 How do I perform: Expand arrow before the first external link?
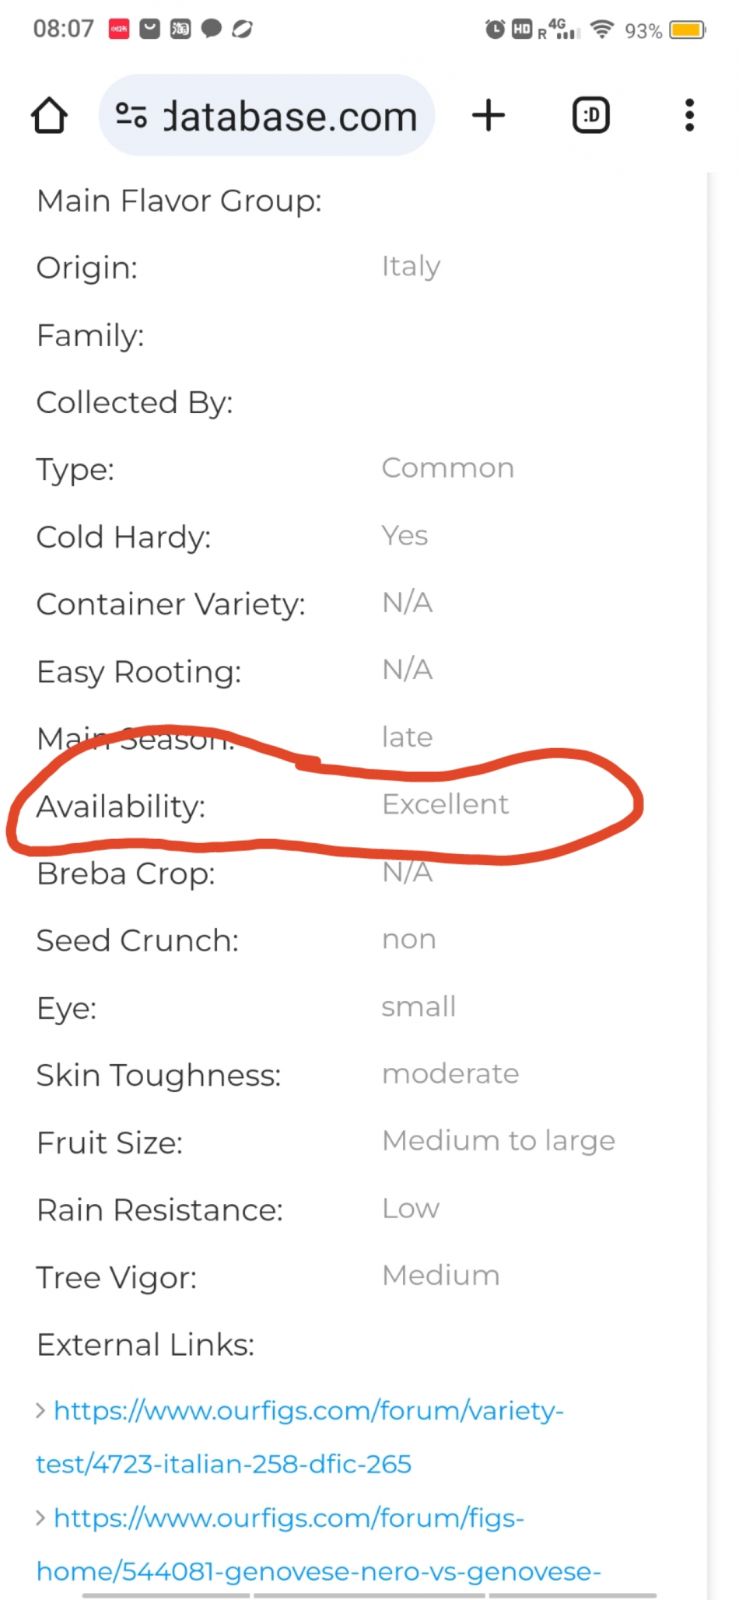coord(41,1411)
